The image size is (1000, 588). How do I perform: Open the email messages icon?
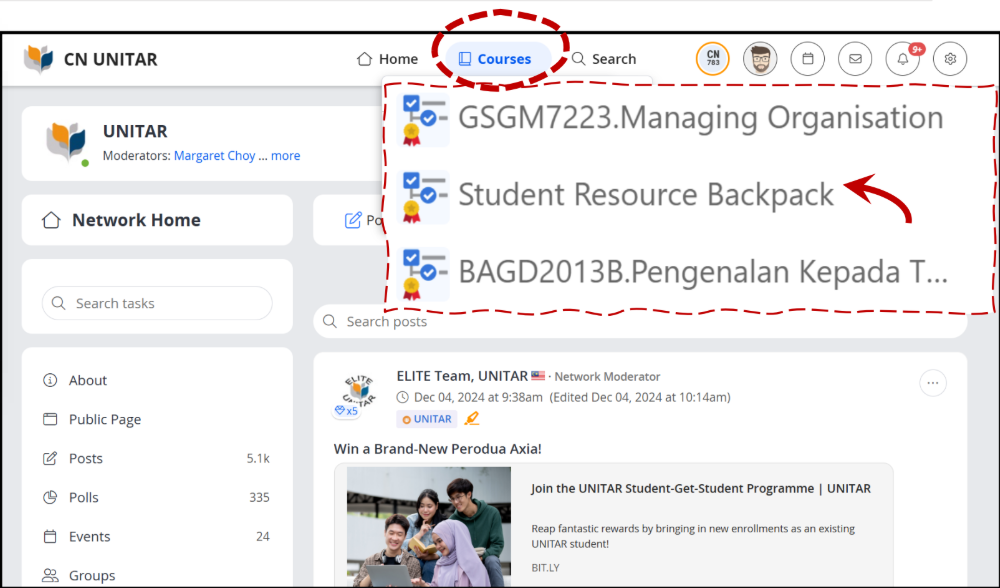855,59
